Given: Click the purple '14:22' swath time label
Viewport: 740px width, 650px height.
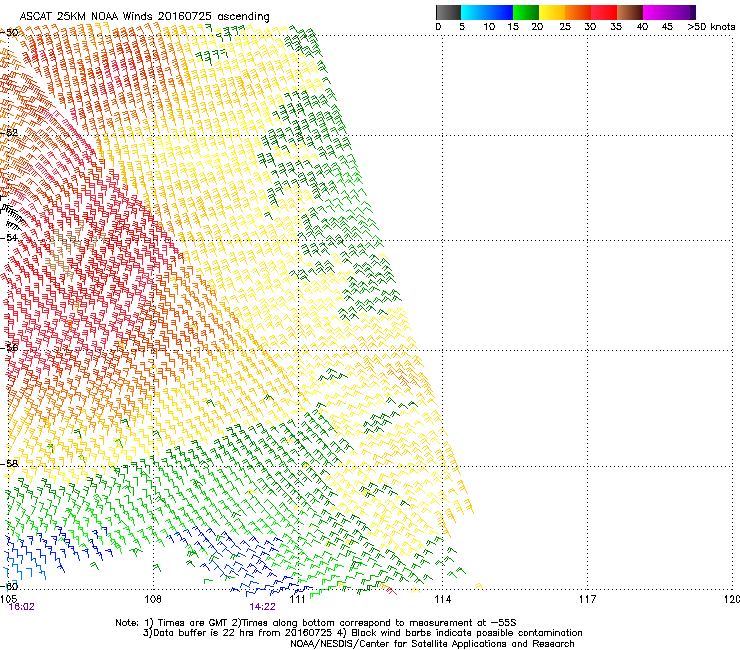Looking at the screenshot, I should (262, 607).
